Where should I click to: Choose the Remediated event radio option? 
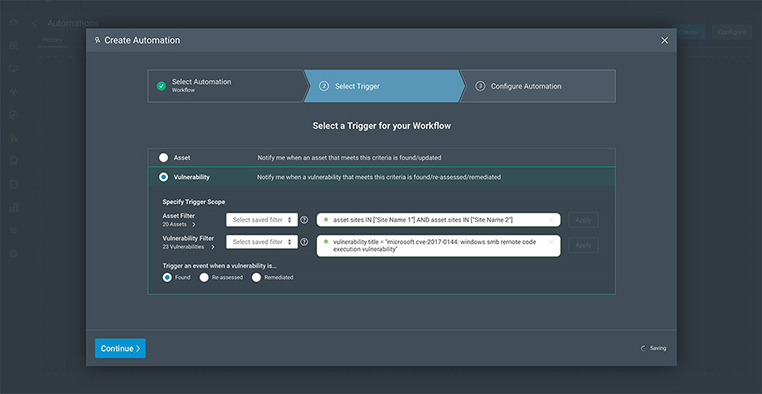256,277
